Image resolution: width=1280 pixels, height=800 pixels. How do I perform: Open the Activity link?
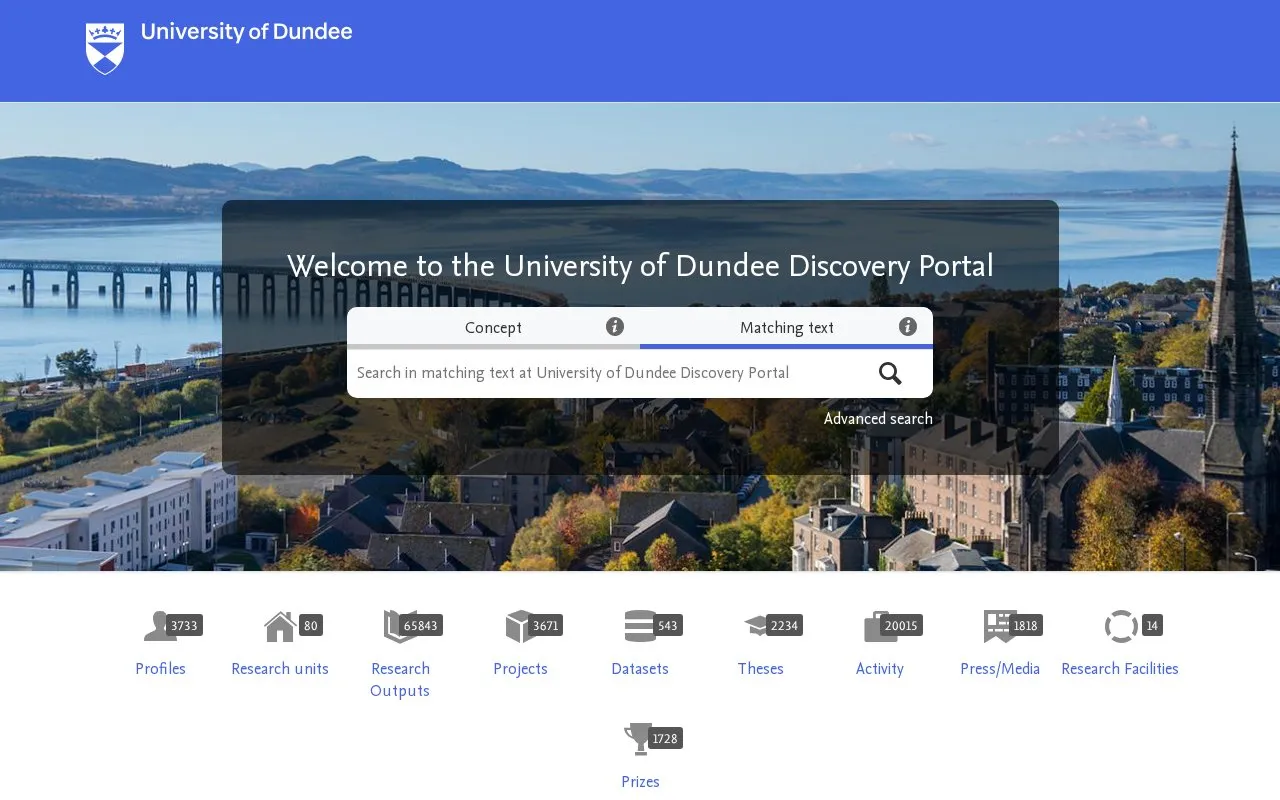880,669
